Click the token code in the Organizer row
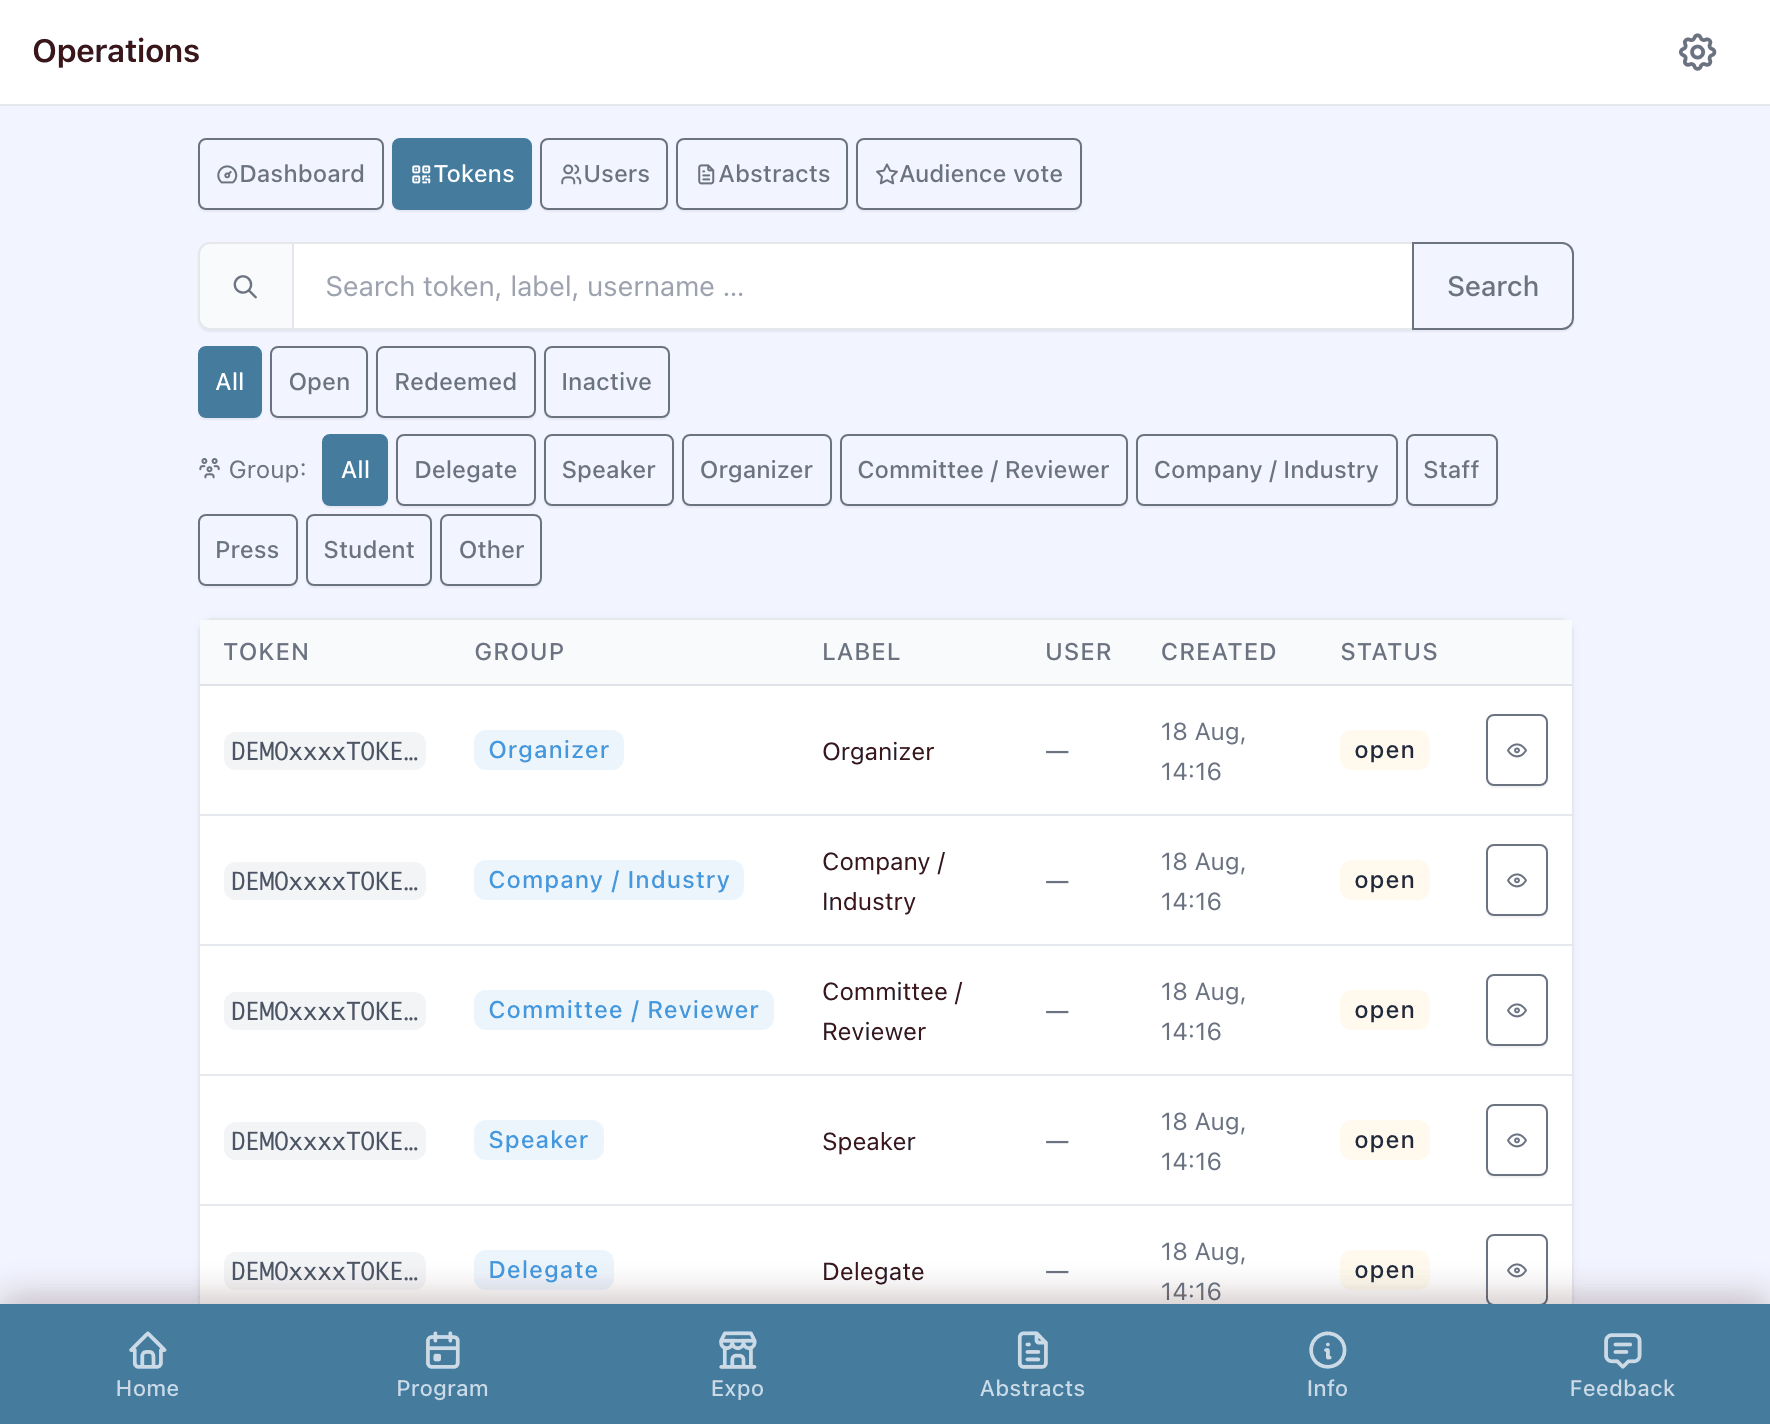This screenshot has width=1770, height=1424. pyautogui.click(x=325, y=751)
